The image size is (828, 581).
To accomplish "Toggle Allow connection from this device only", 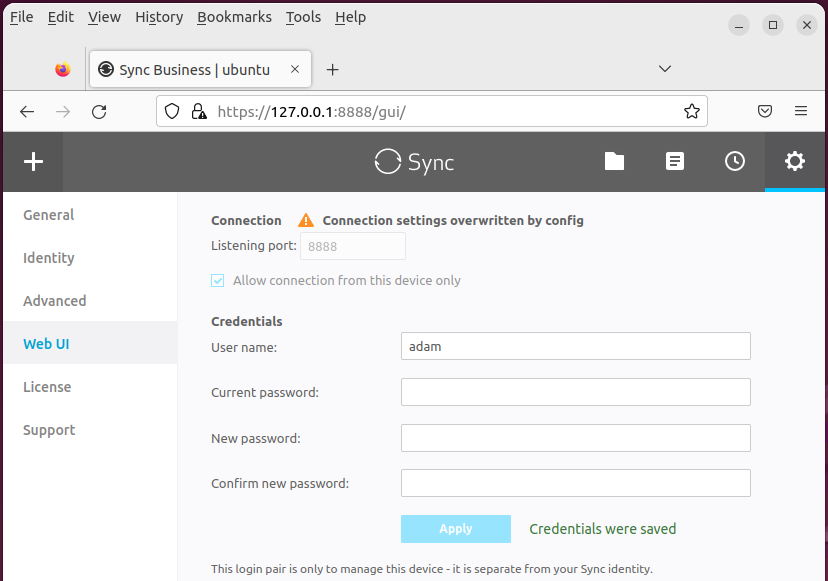I will [218, 280].
